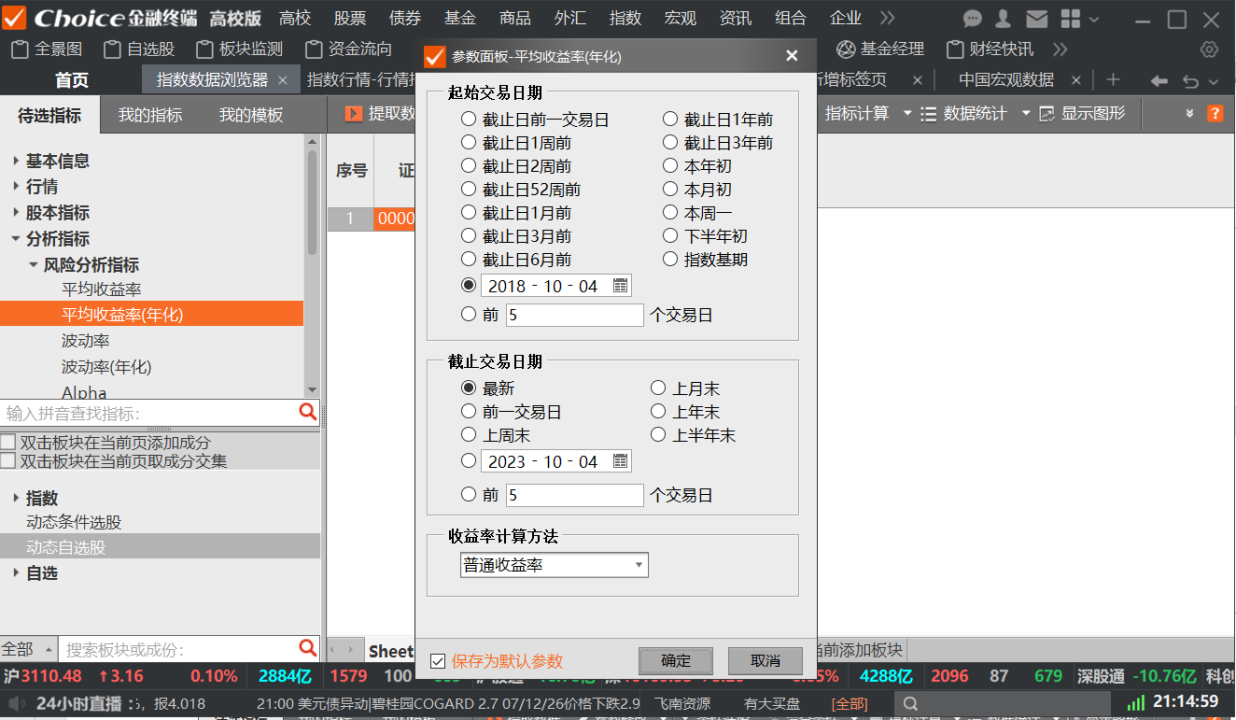Click search icon in 搜索板块或成份 box

[308, 648]
